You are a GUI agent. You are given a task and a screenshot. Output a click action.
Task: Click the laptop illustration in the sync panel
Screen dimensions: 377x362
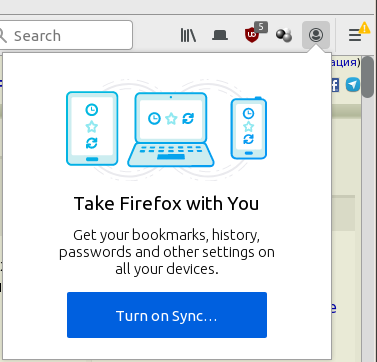(171, 129)
